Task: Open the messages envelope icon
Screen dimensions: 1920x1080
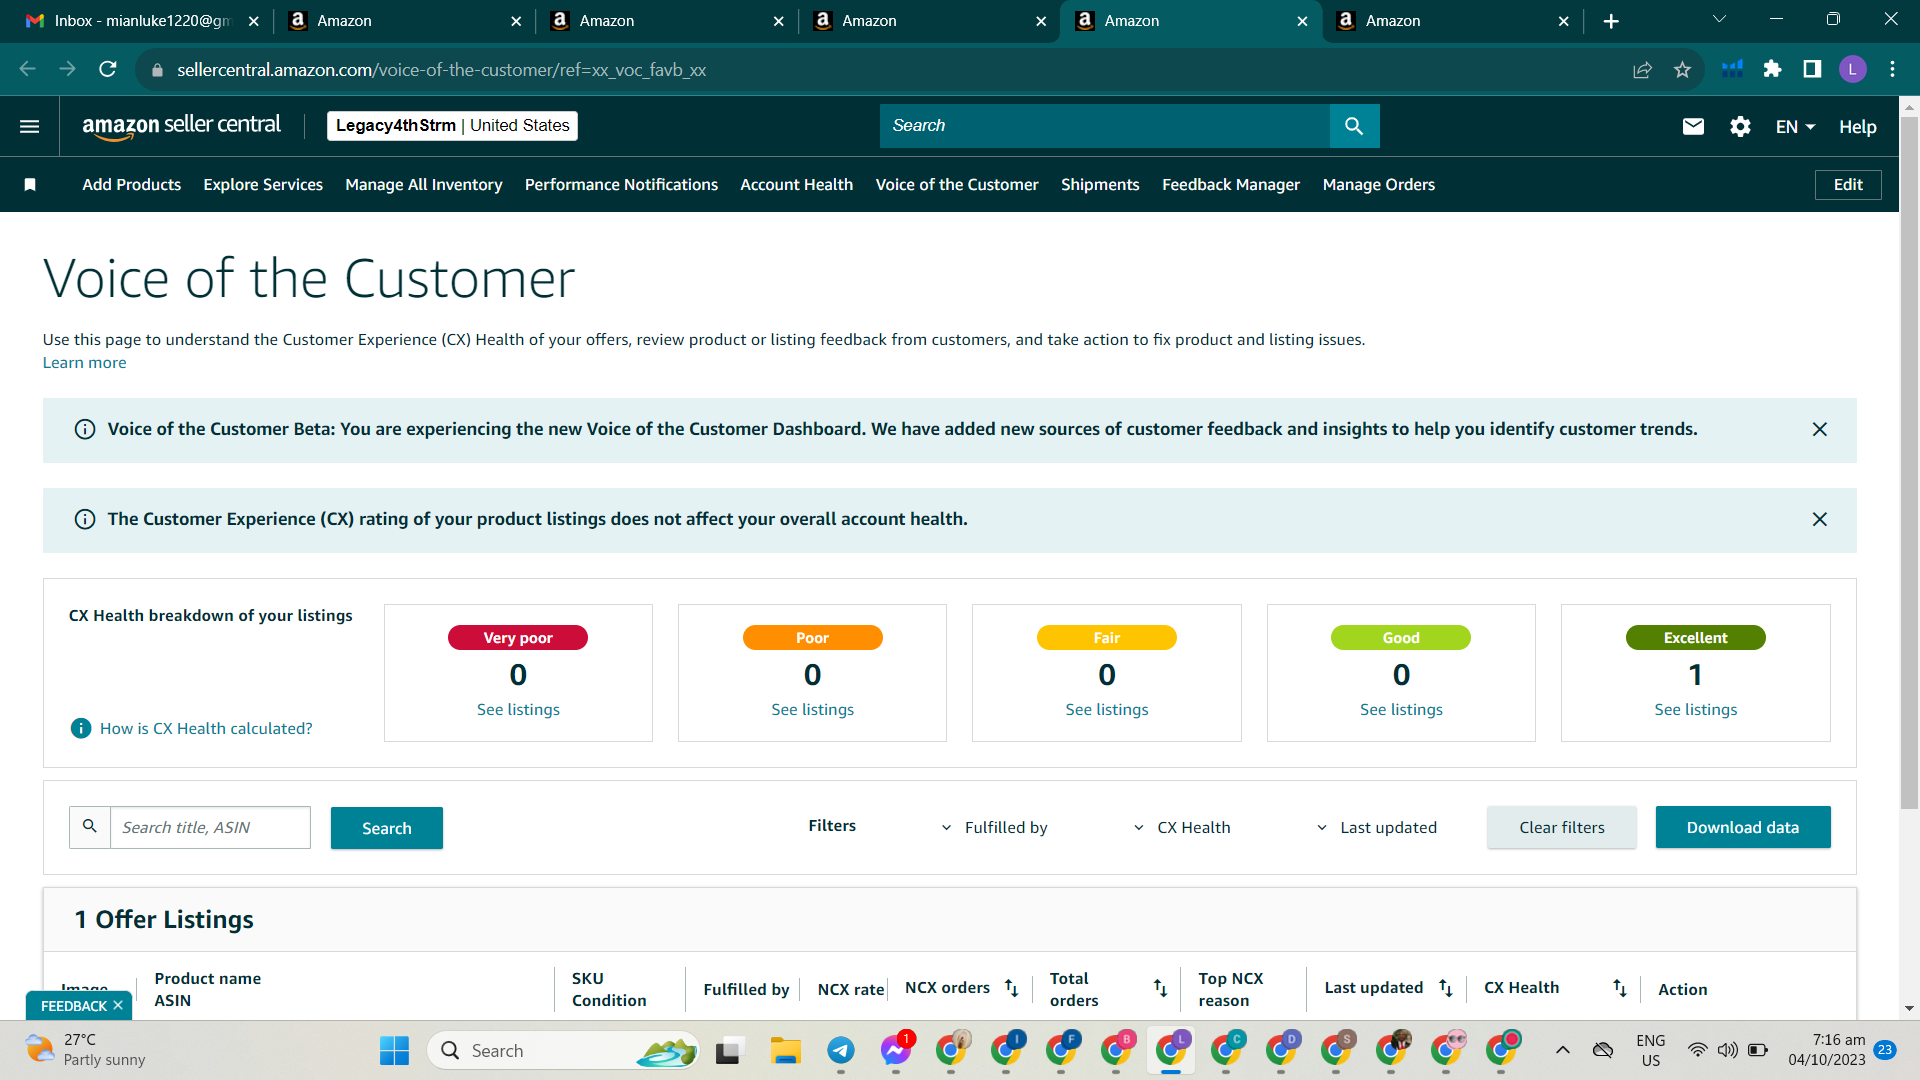Action: 1693,126
